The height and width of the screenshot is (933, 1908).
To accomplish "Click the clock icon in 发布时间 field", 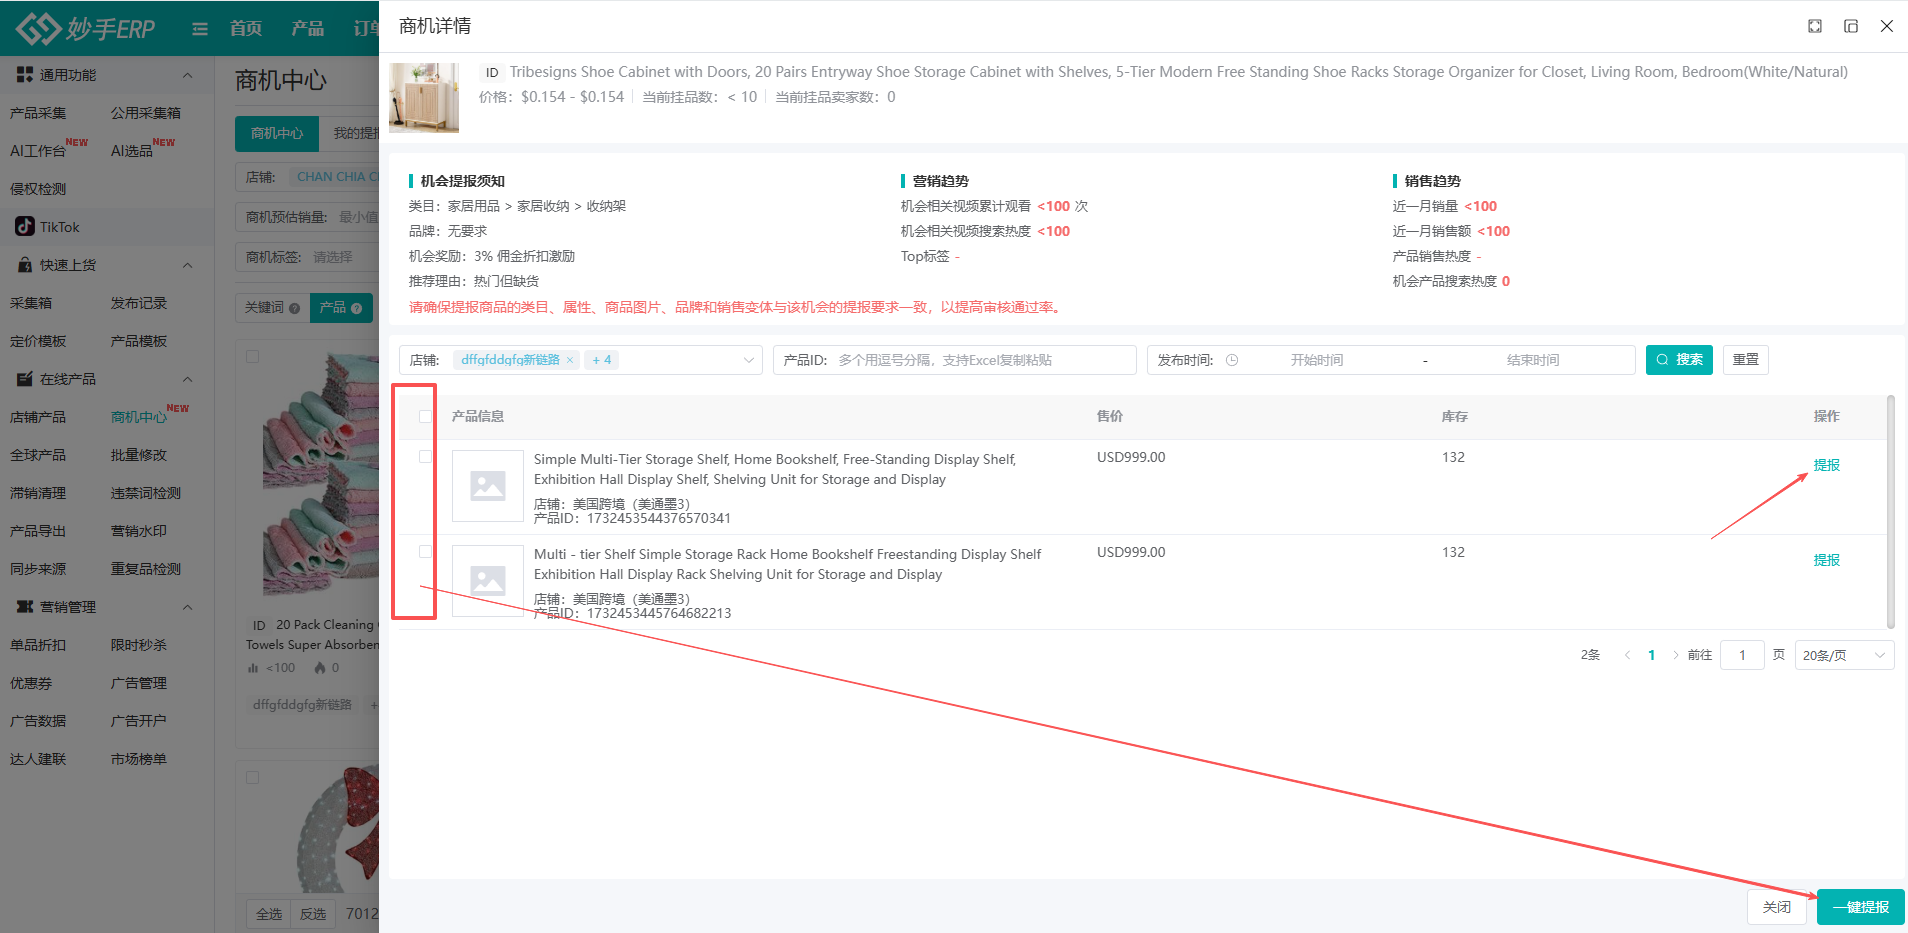I will [x=1232, y=360].
